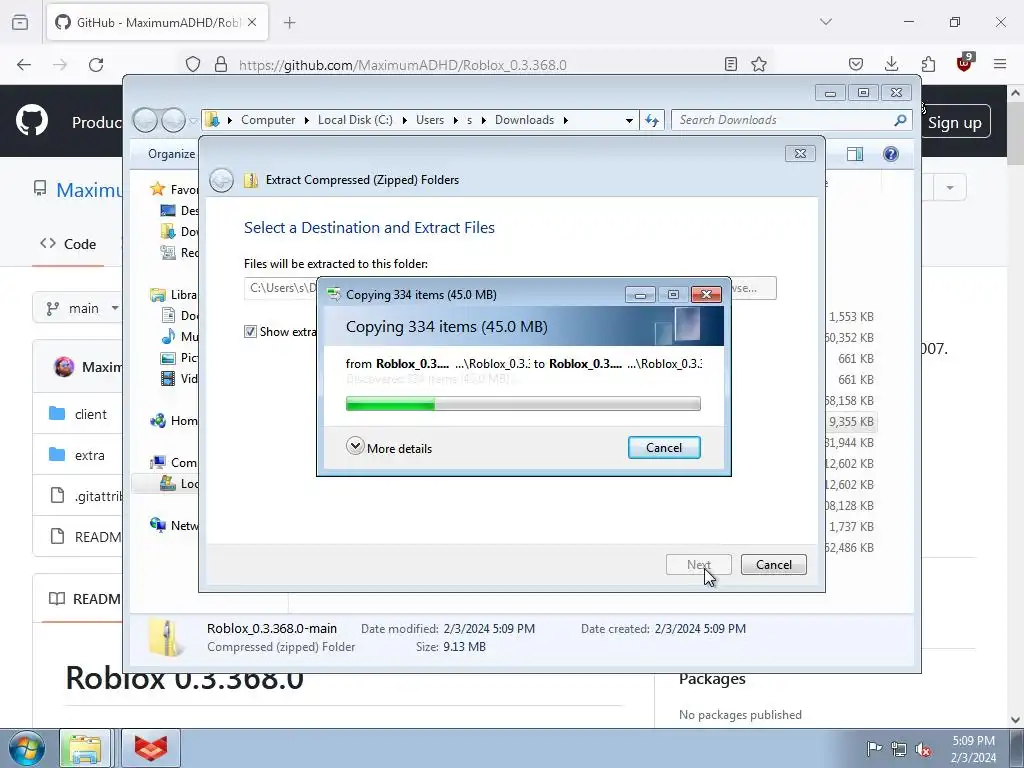This screenshot has height=768, width=1024.
Task: Reload the GitHub page in browser
Action: (96, 64)
